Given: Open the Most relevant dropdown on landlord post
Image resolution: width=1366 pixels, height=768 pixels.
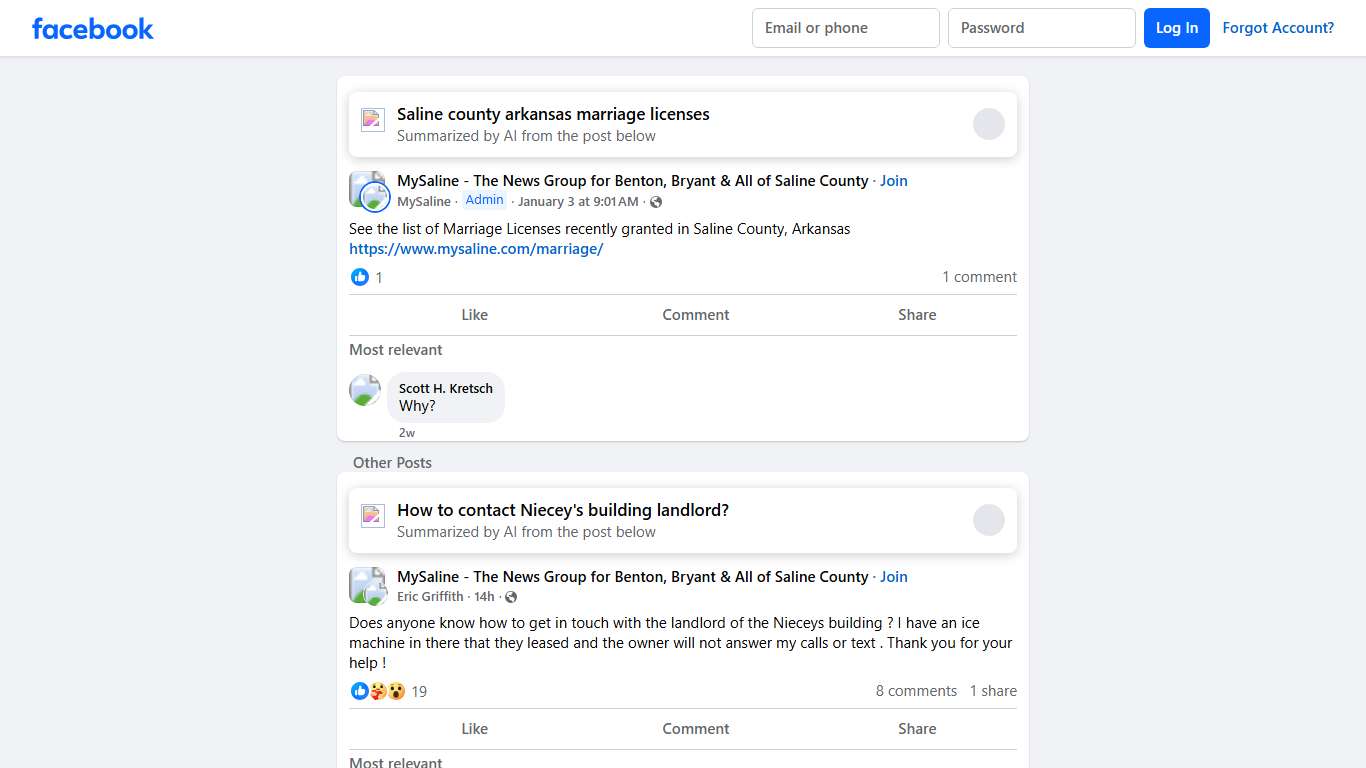Looking at the screenshot, I should point(396,762).
